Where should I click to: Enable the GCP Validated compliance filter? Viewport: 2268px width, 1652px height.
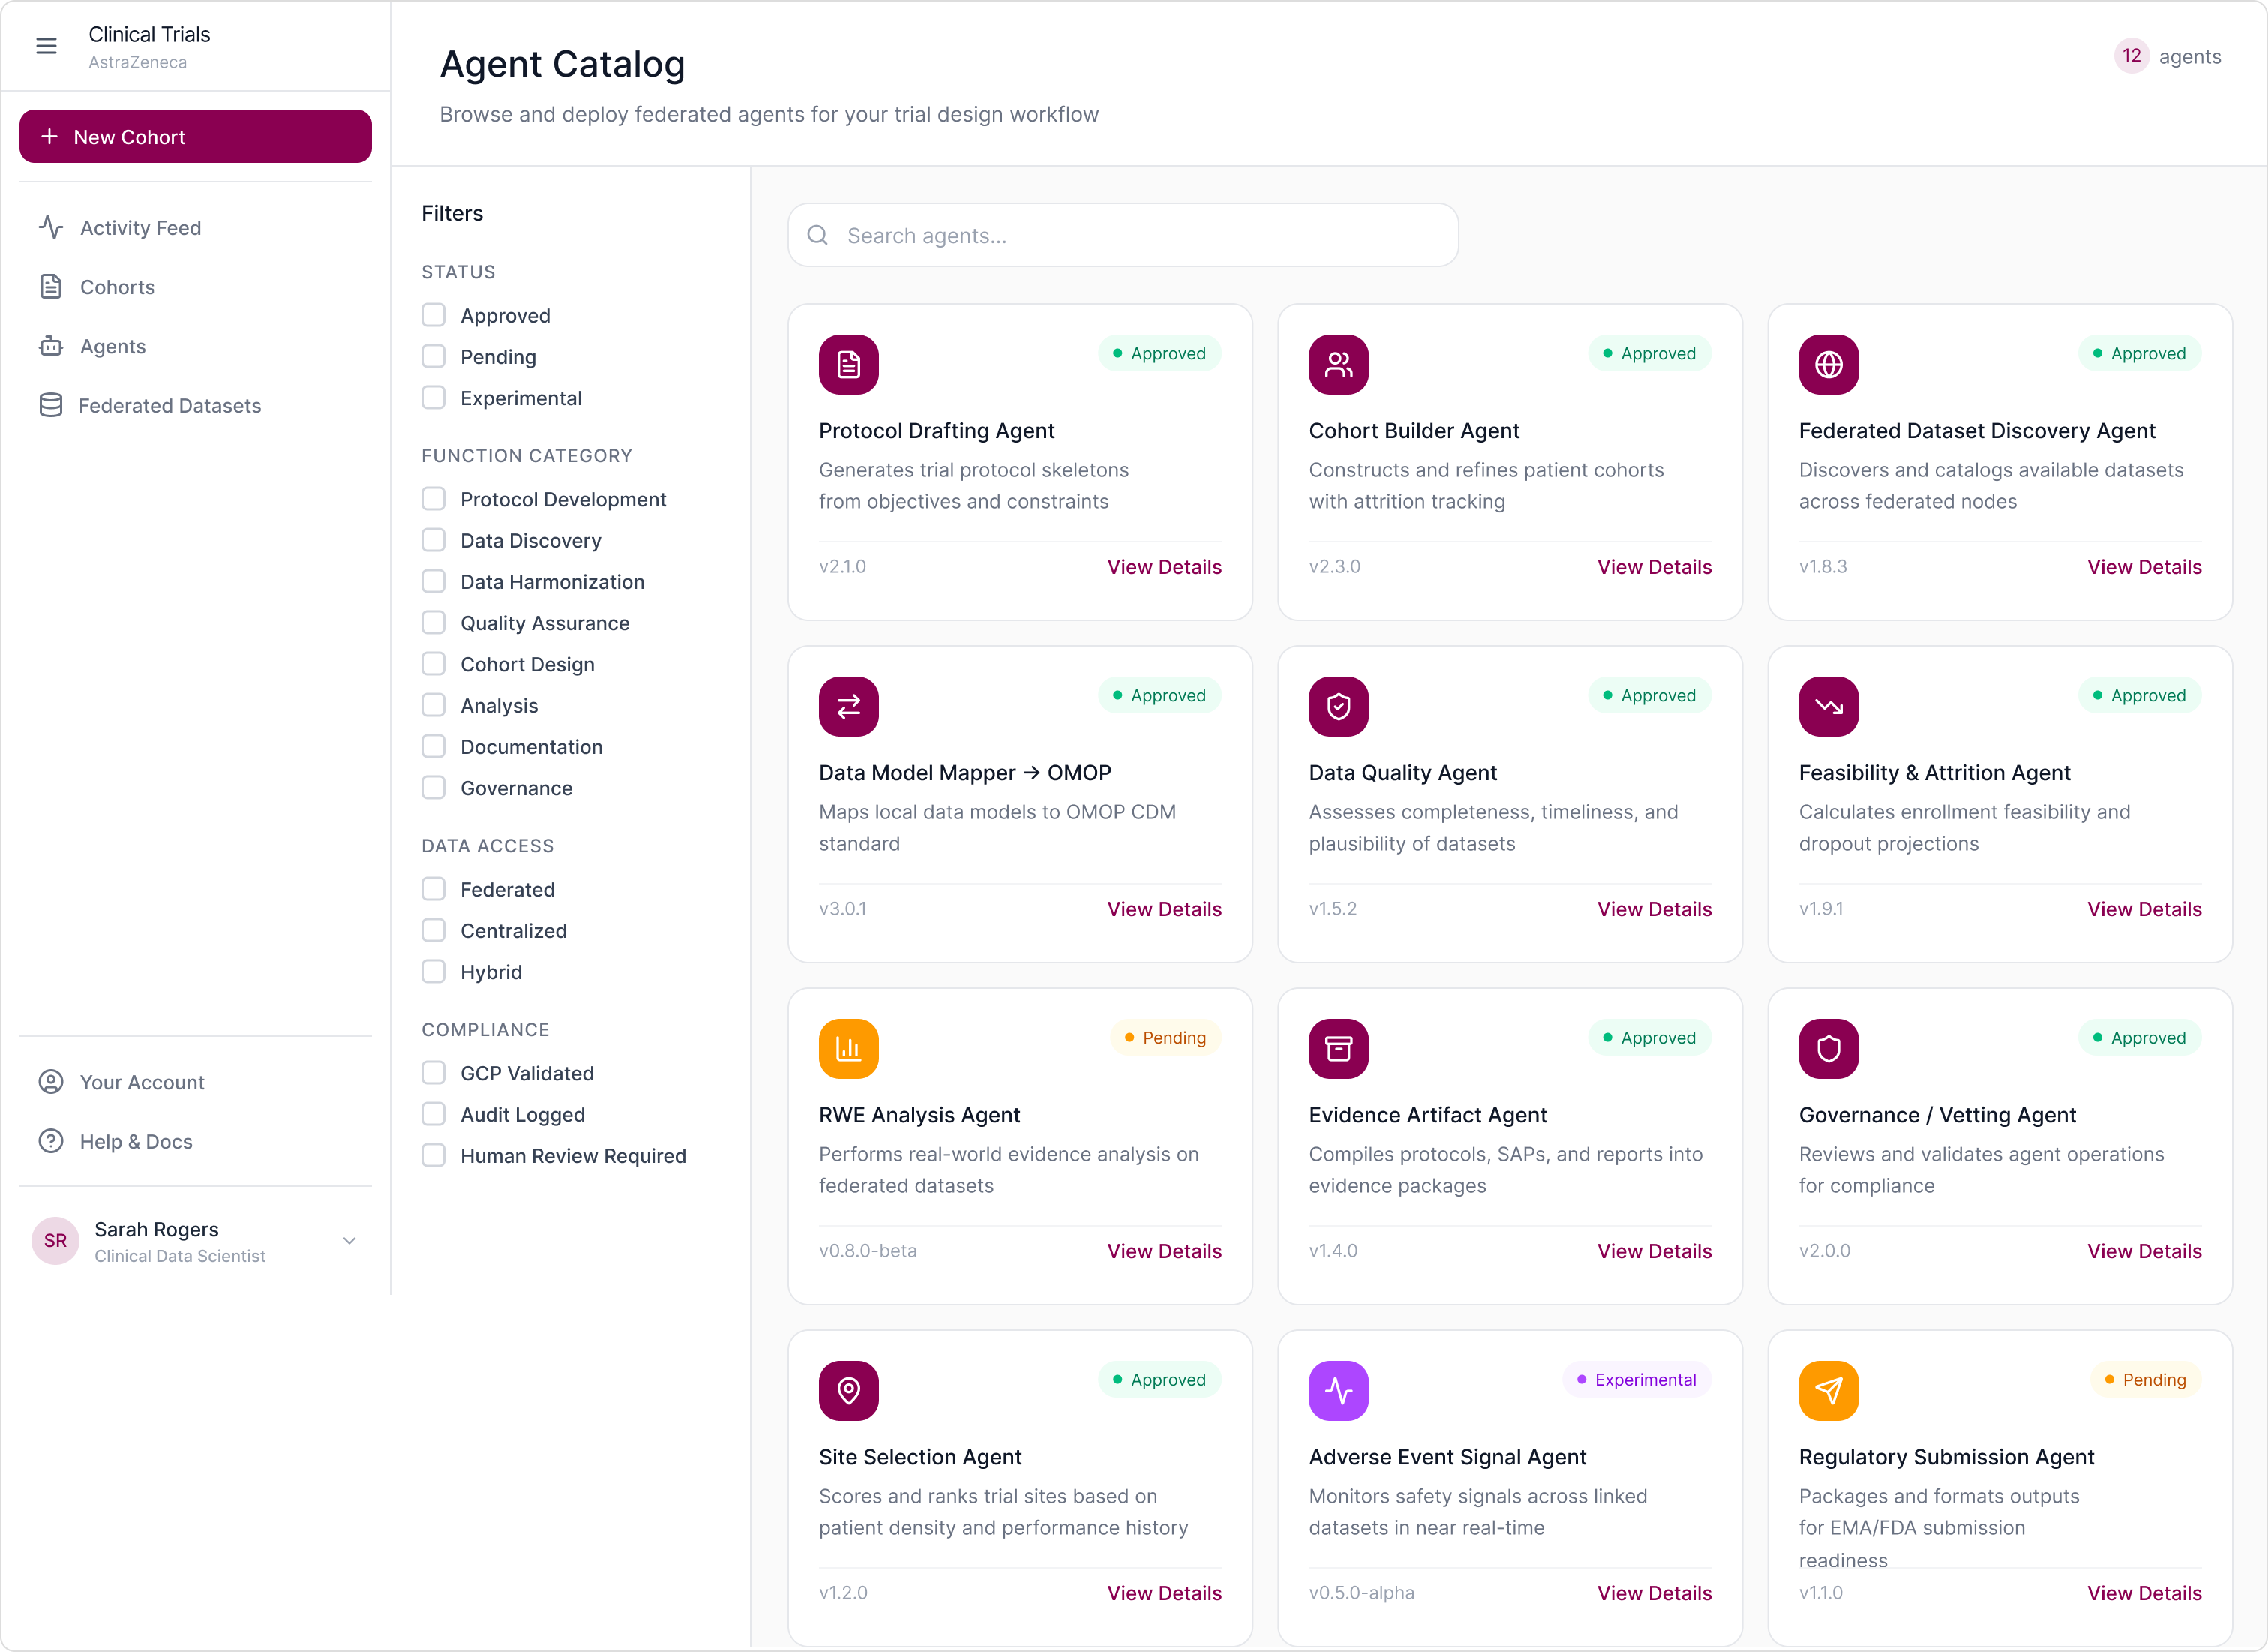pos(433,1072)
